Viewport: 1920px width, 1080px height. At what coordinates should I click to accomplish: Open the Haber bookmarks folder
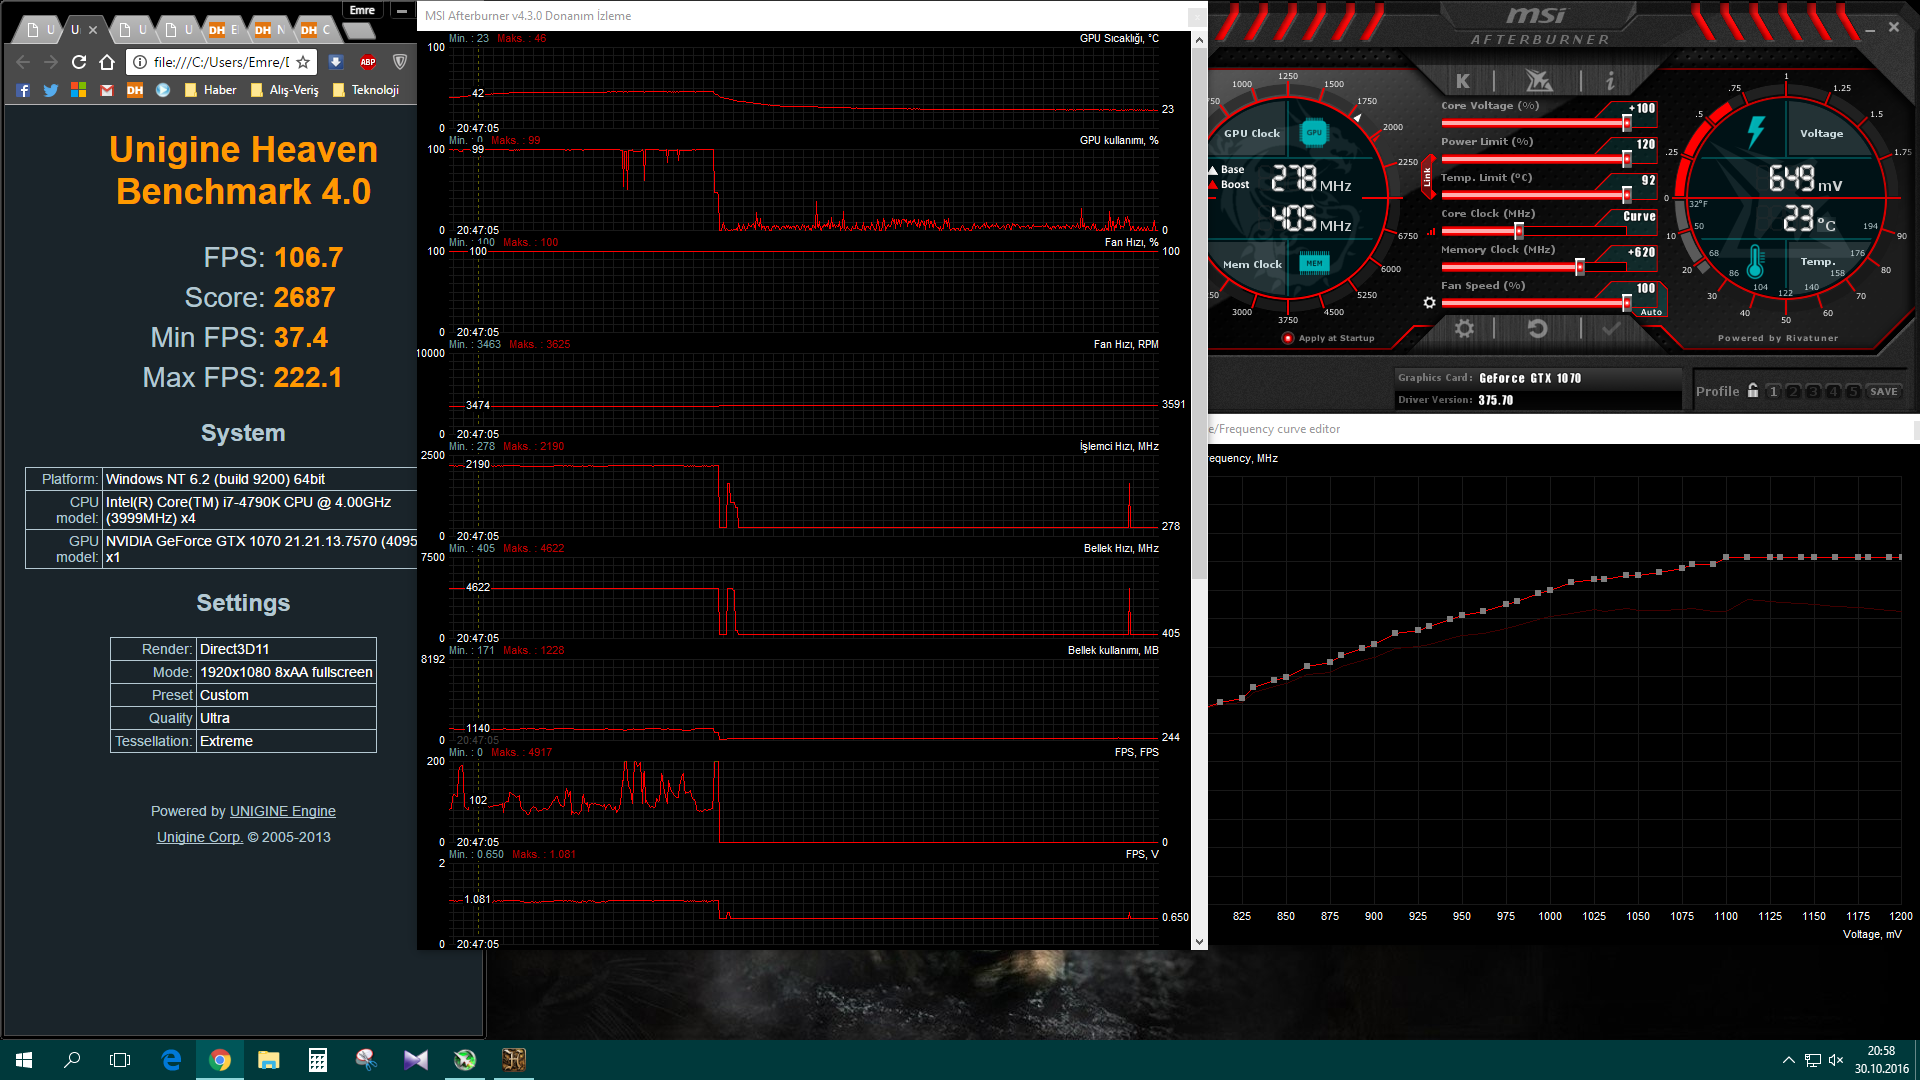click(x=210, y=90)
